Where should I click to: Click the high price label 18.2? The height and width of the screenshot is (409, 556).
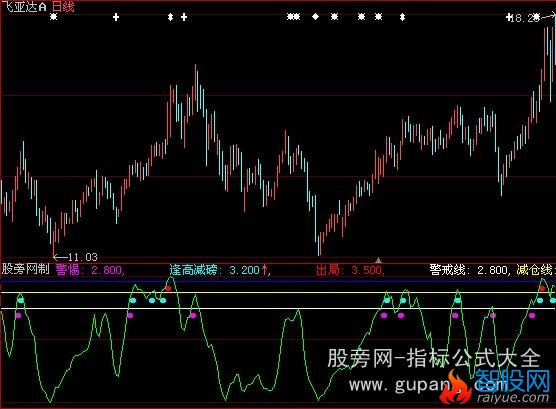tap(524, 18)
